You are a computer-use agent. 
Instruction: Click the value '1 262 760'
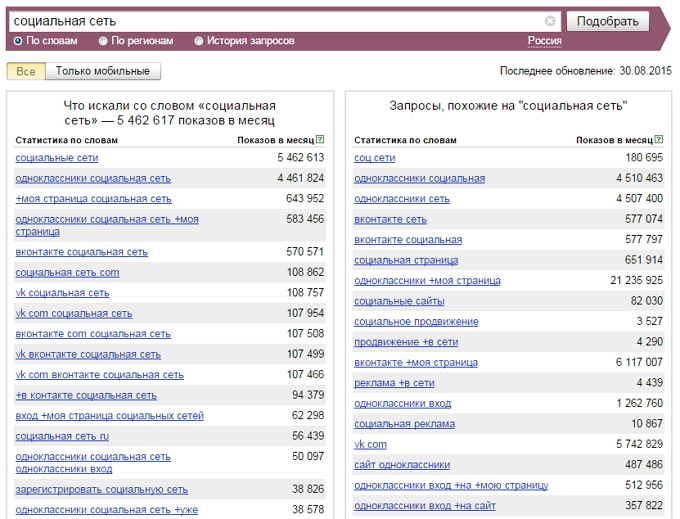pyautogui.click(x=639, y=403)
